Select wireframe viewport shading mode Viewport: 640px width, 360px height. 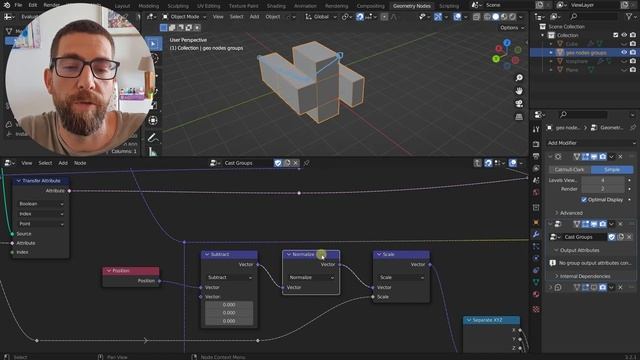(487, 17)
